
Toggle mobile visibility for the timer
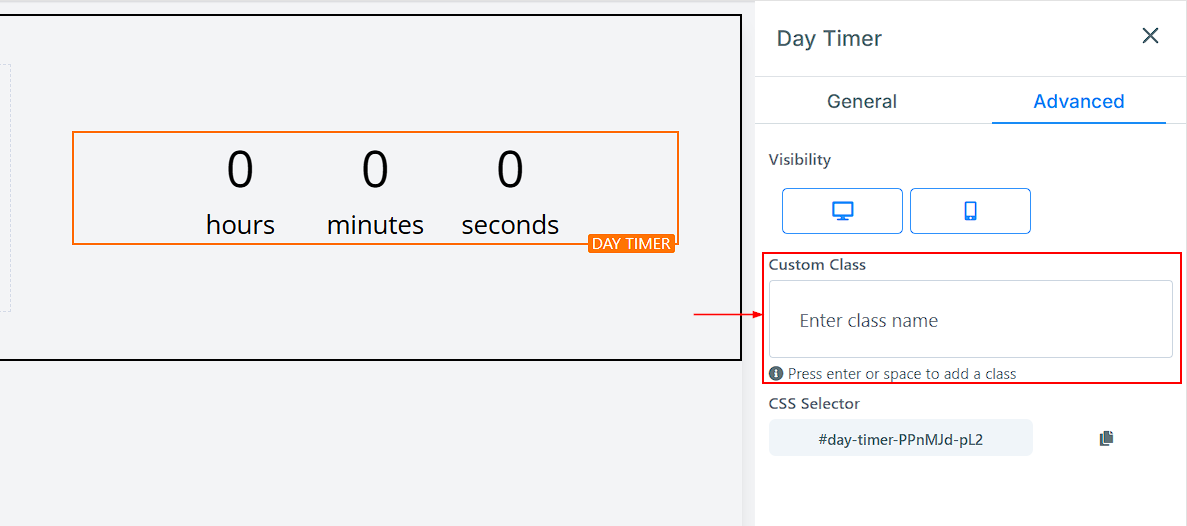(x=970, y=211)
